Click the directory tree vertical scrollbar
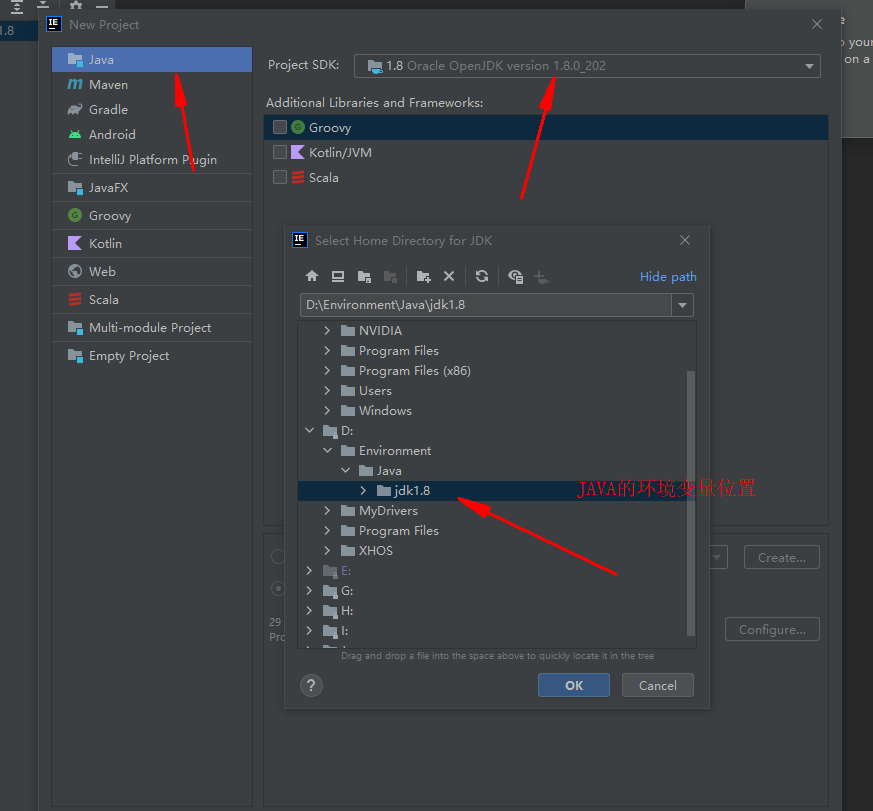Screen dimensions: 873x811 click(x=691, y=503)
